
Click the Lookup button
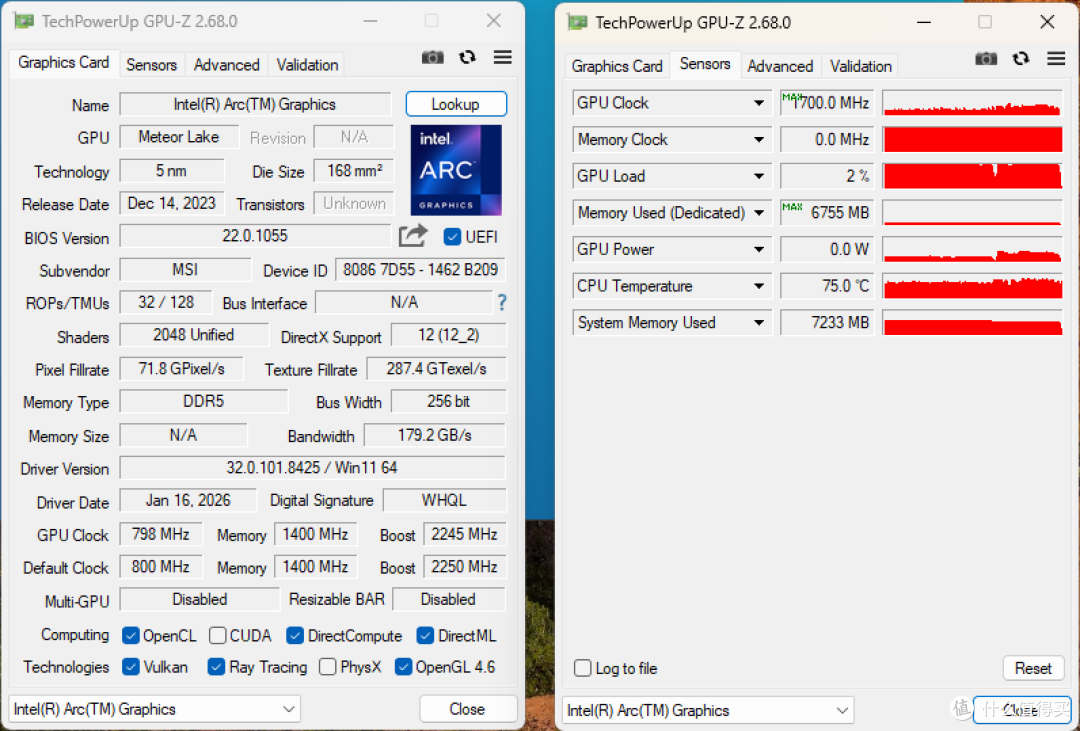click(456, 104)
